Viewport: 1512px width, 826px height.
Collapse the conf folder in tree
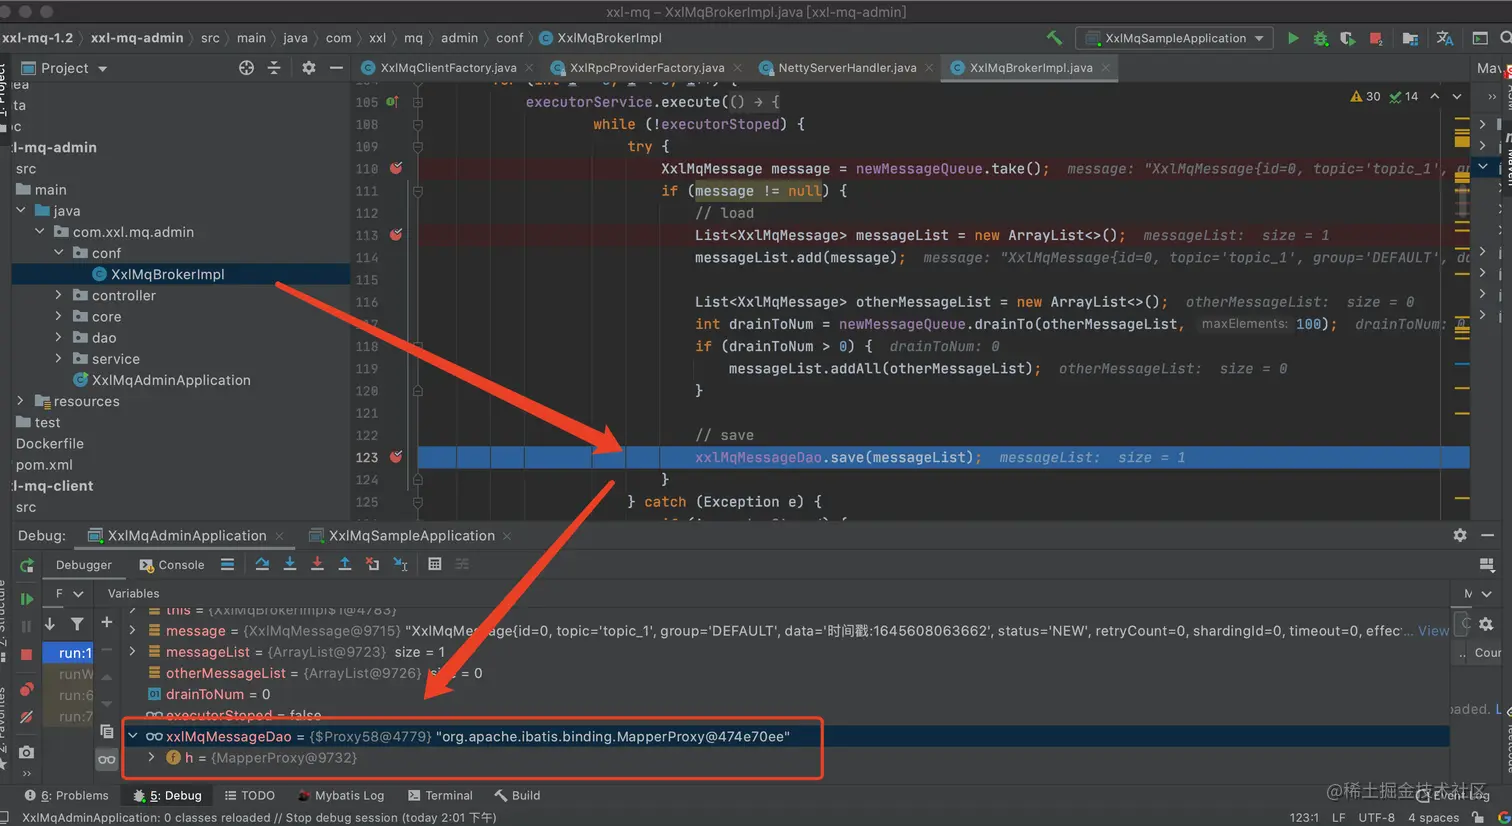[59, 252]
